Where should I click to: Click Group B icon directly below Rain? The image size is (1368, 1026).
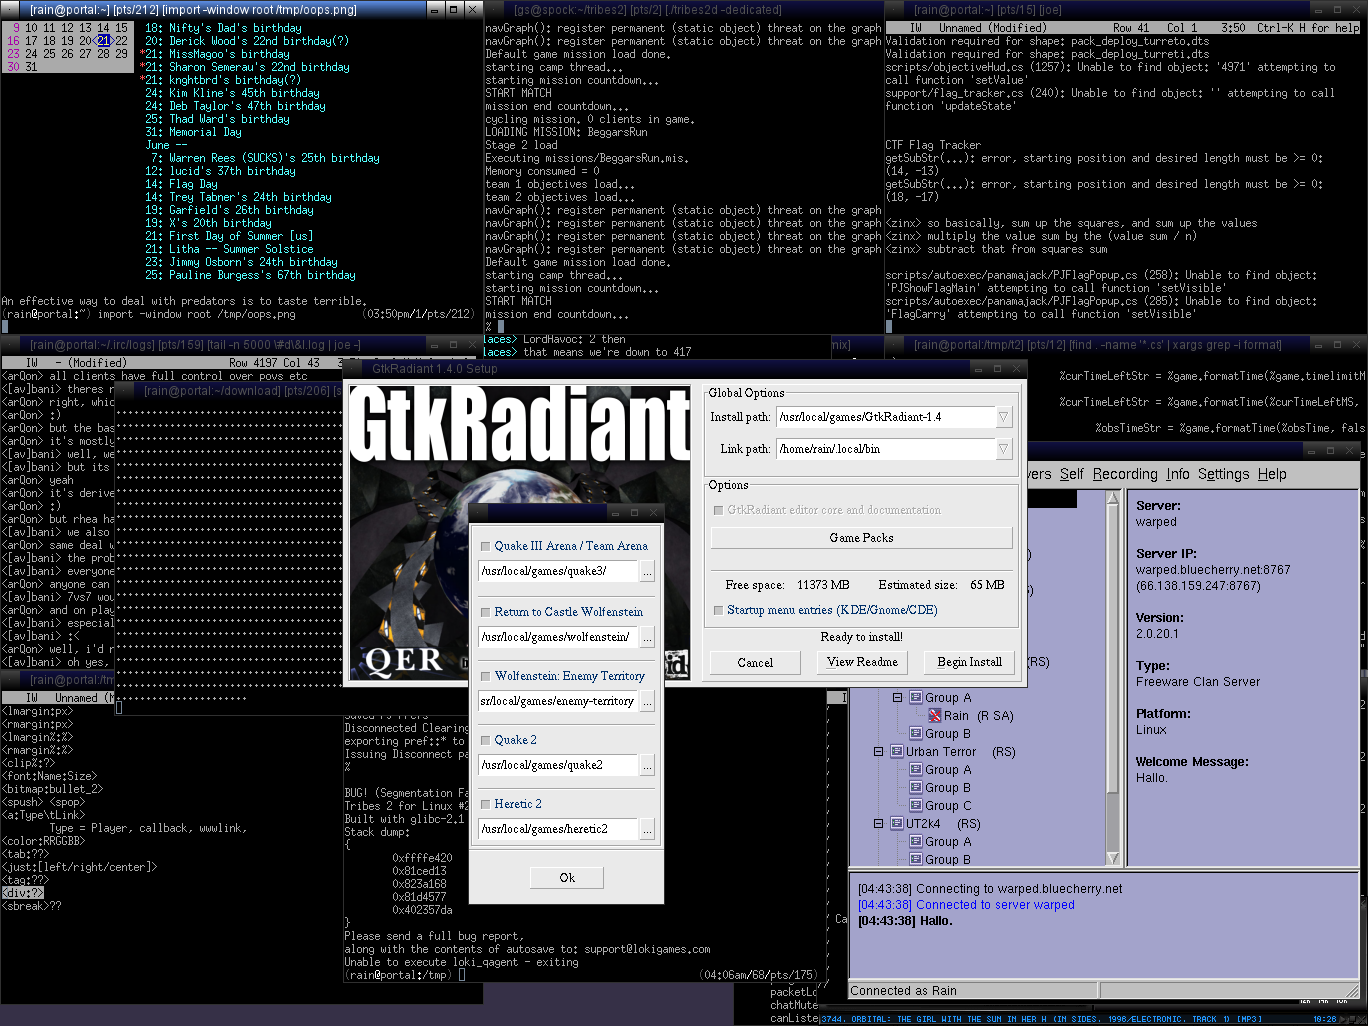point(916,733)
